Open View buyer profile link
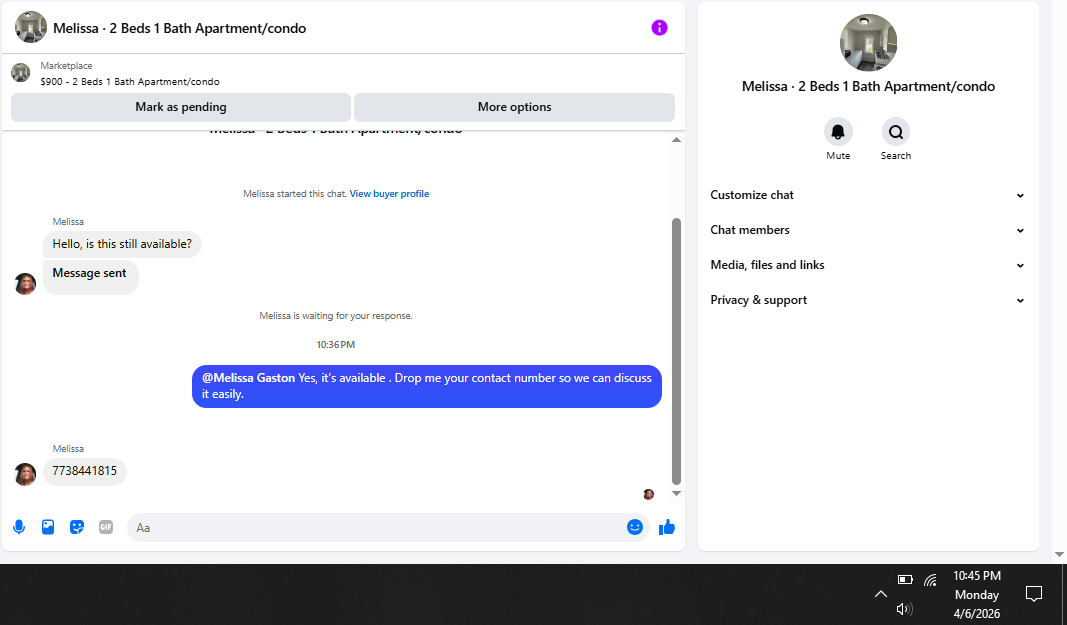 pyautogui.click(x=389, y=194)
